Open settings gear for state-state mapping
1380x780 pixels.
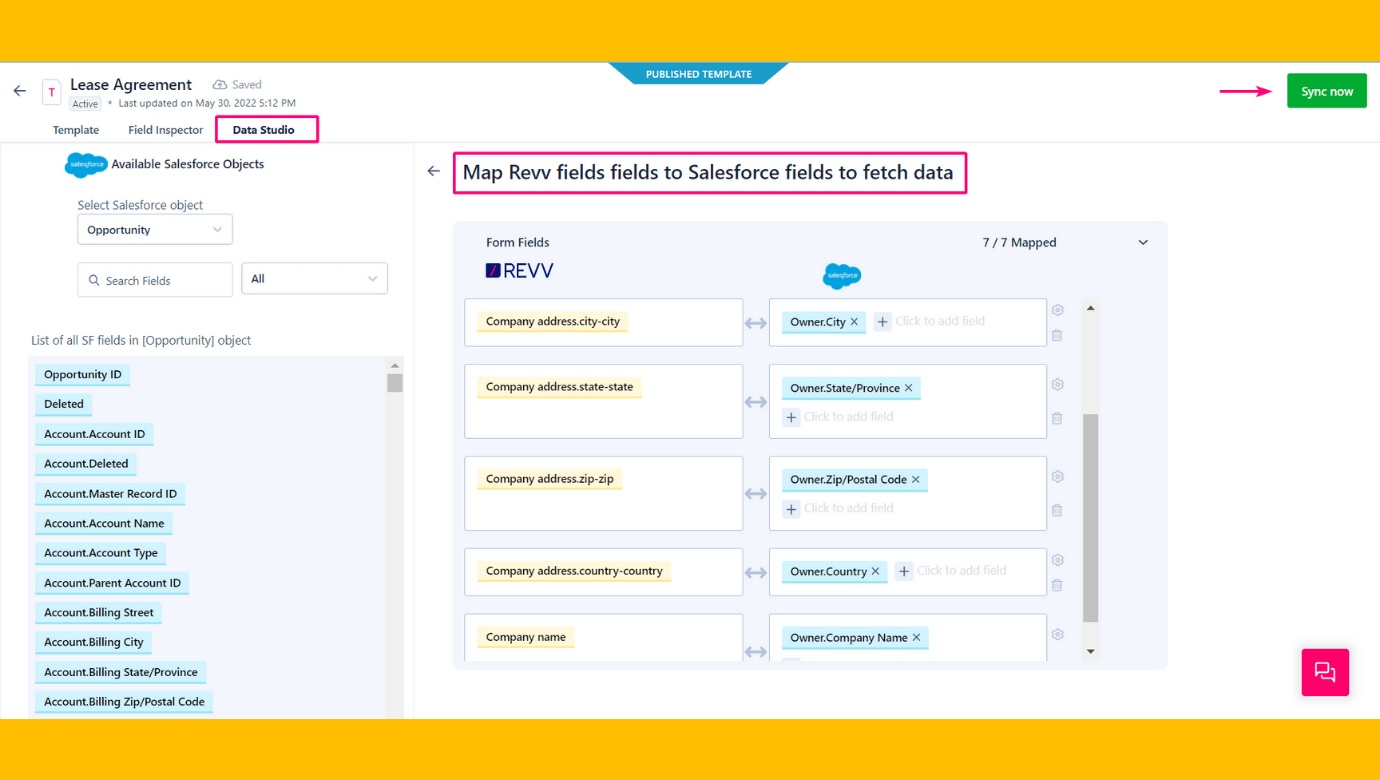coord(1057,384)
